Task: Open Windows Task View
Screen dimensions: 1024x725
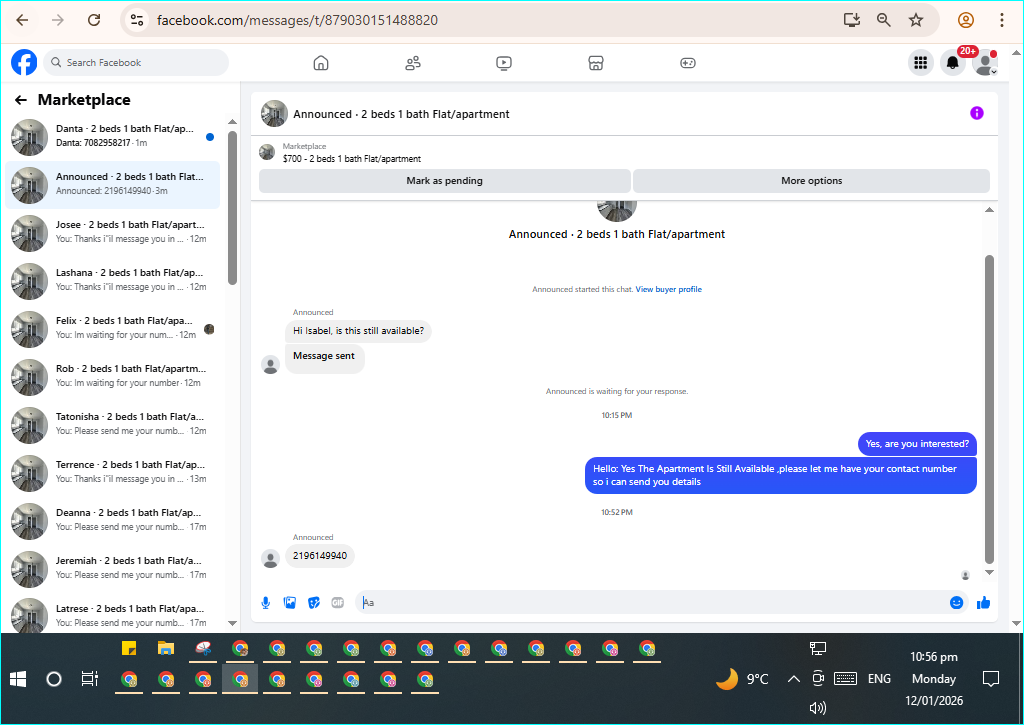Action: 89,679
